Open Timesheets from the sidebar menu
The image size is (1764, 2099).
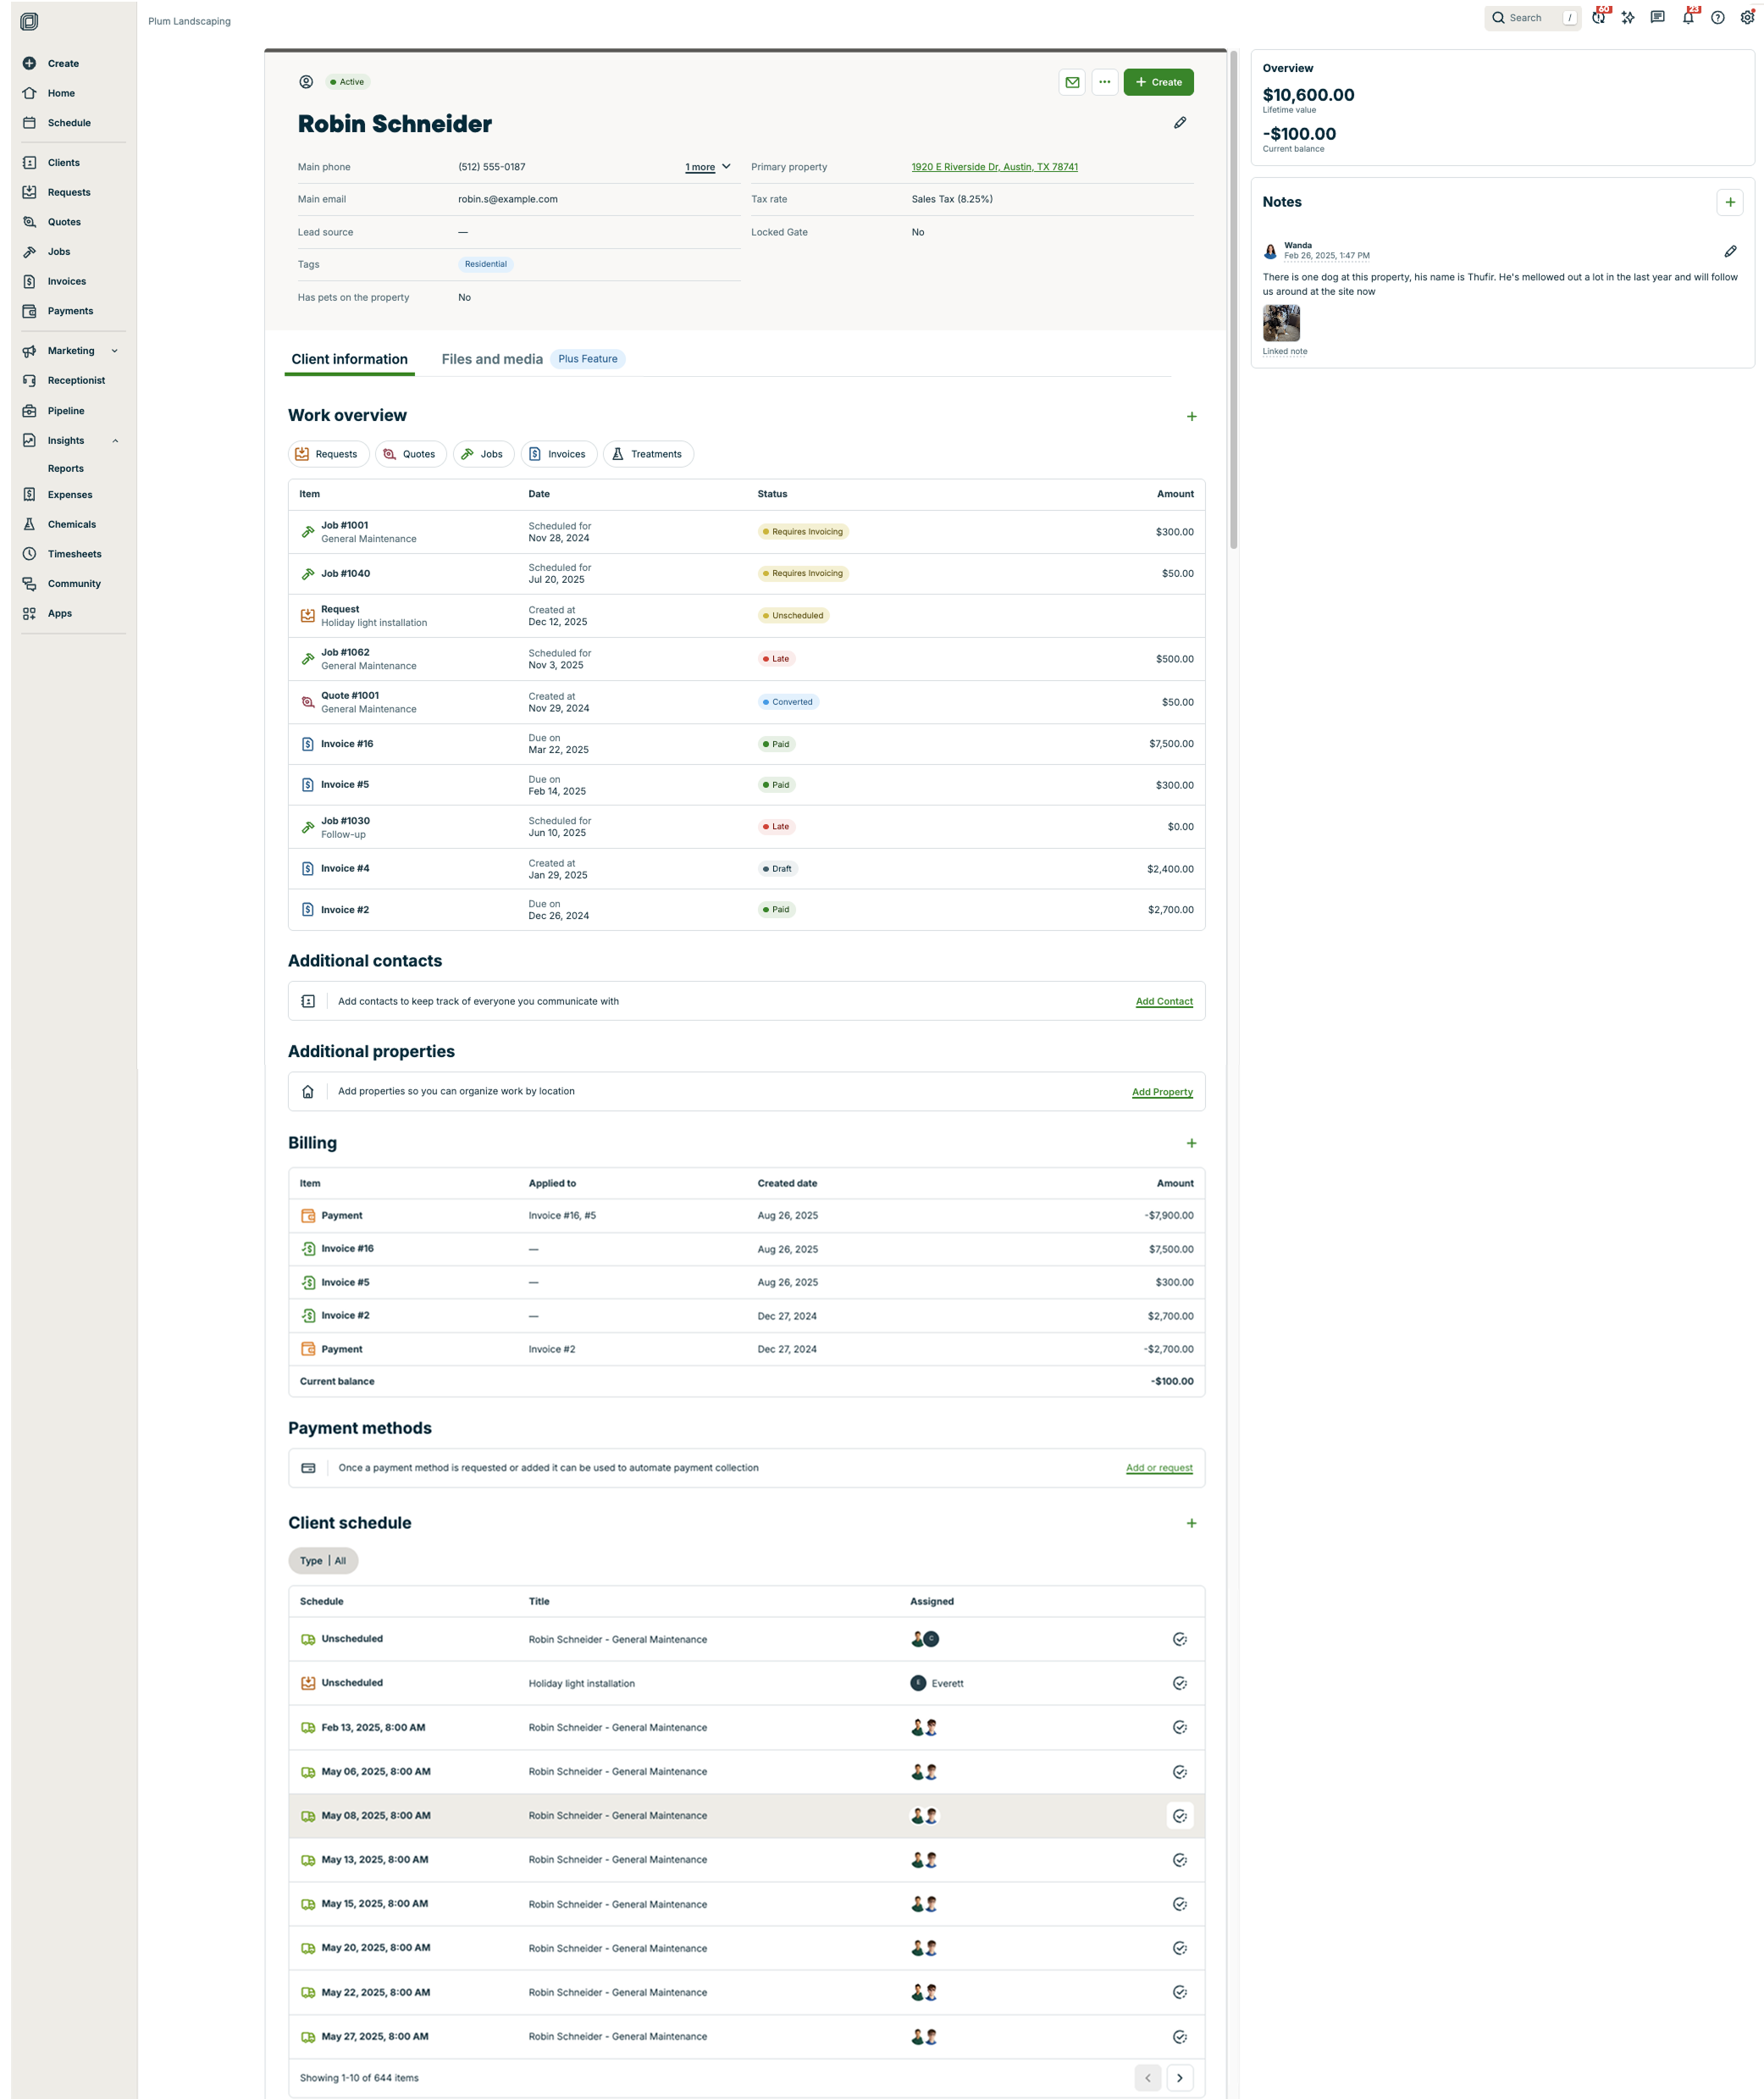pos(74,554)
